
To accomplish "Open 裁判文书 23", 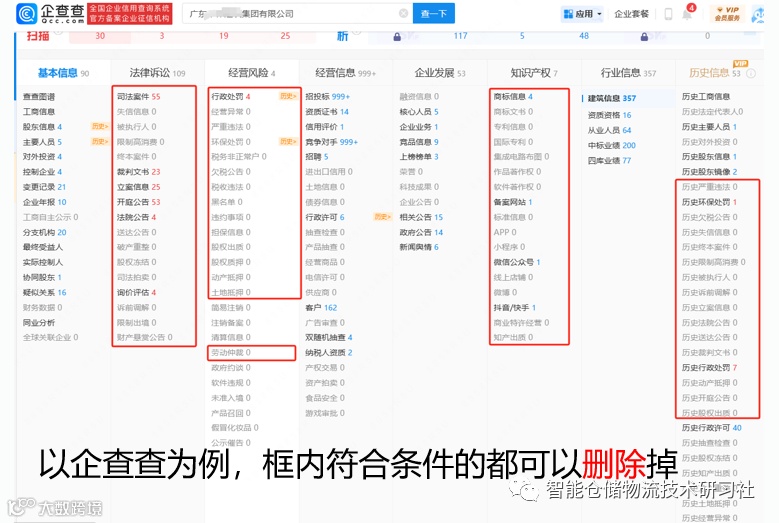I will click(139, 172).
